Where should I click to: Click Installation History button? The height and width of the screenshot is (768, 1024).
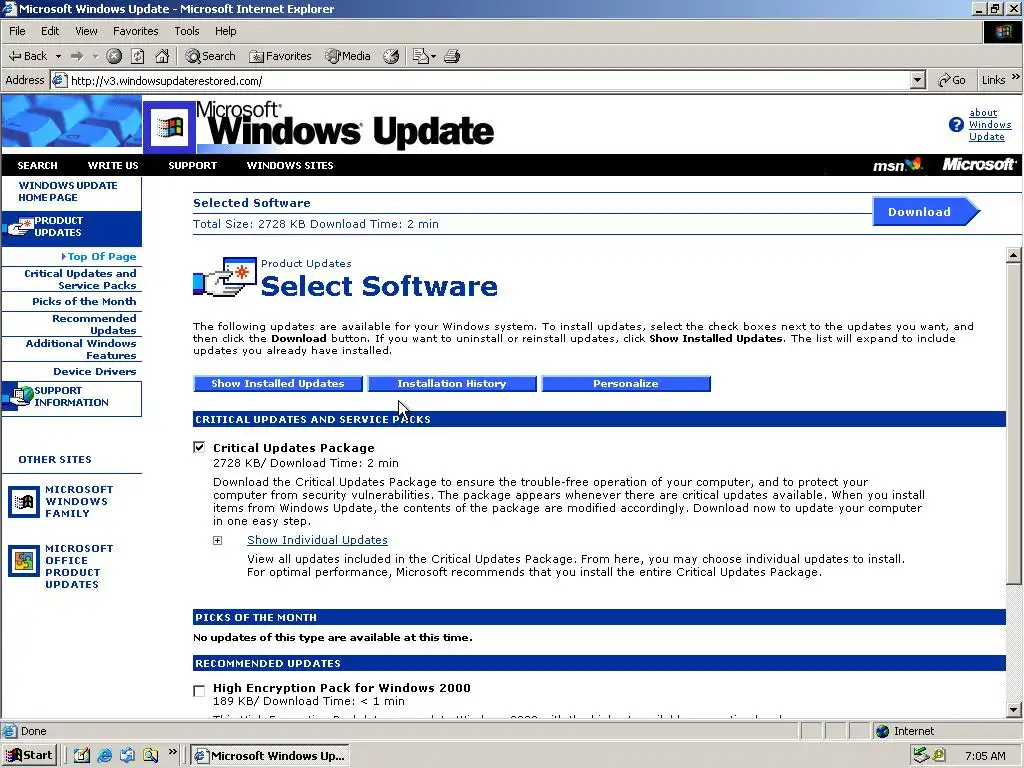click(x=452, y=383)
